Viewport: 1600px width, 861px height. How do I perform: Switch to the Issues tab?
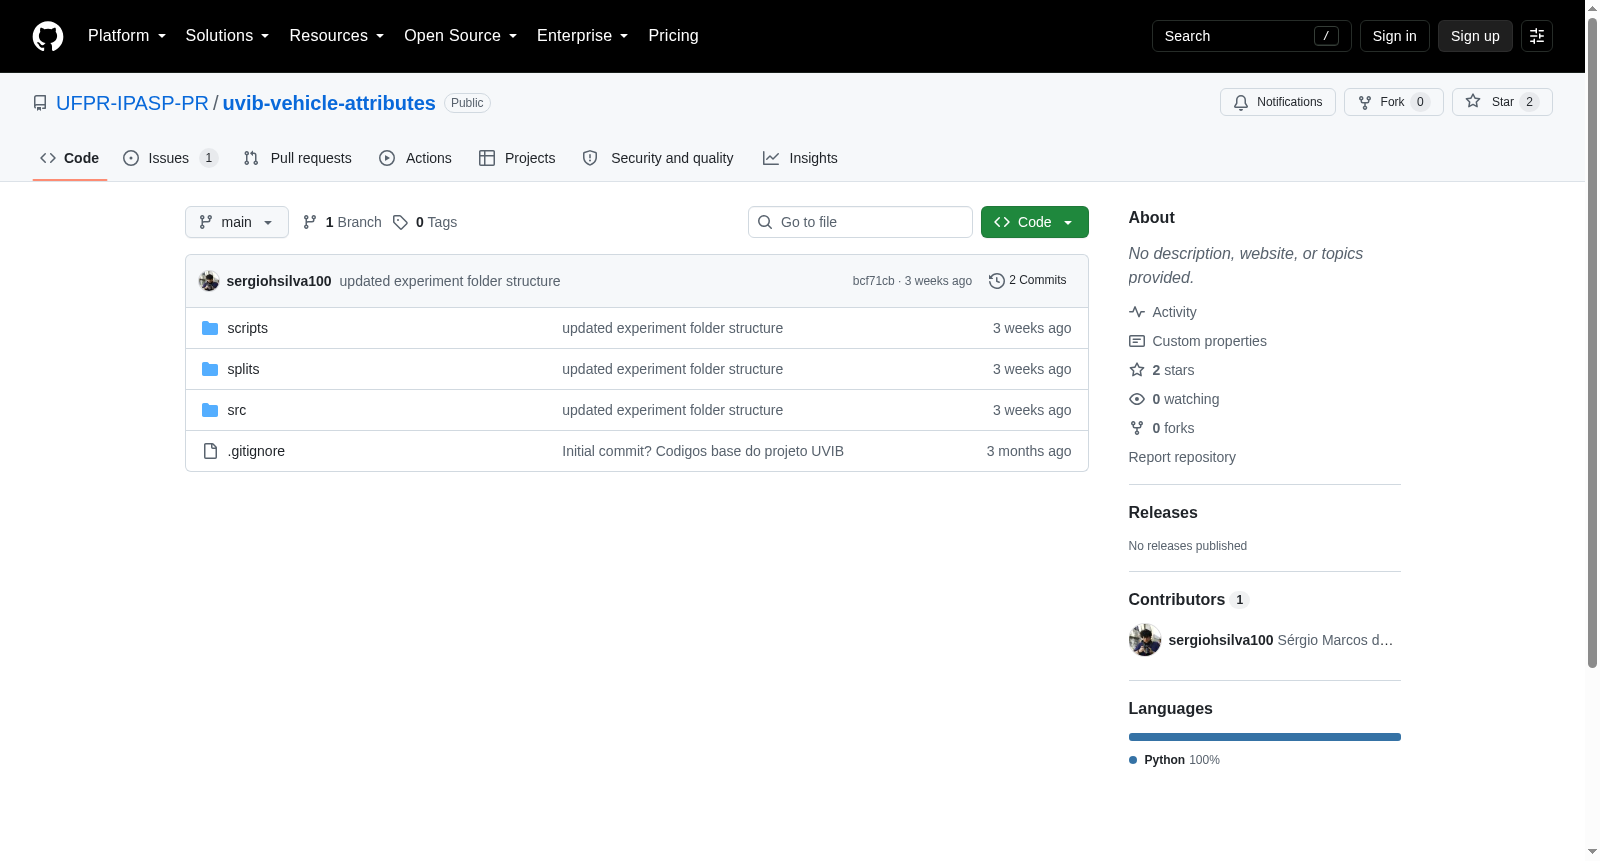click(170, 158)
